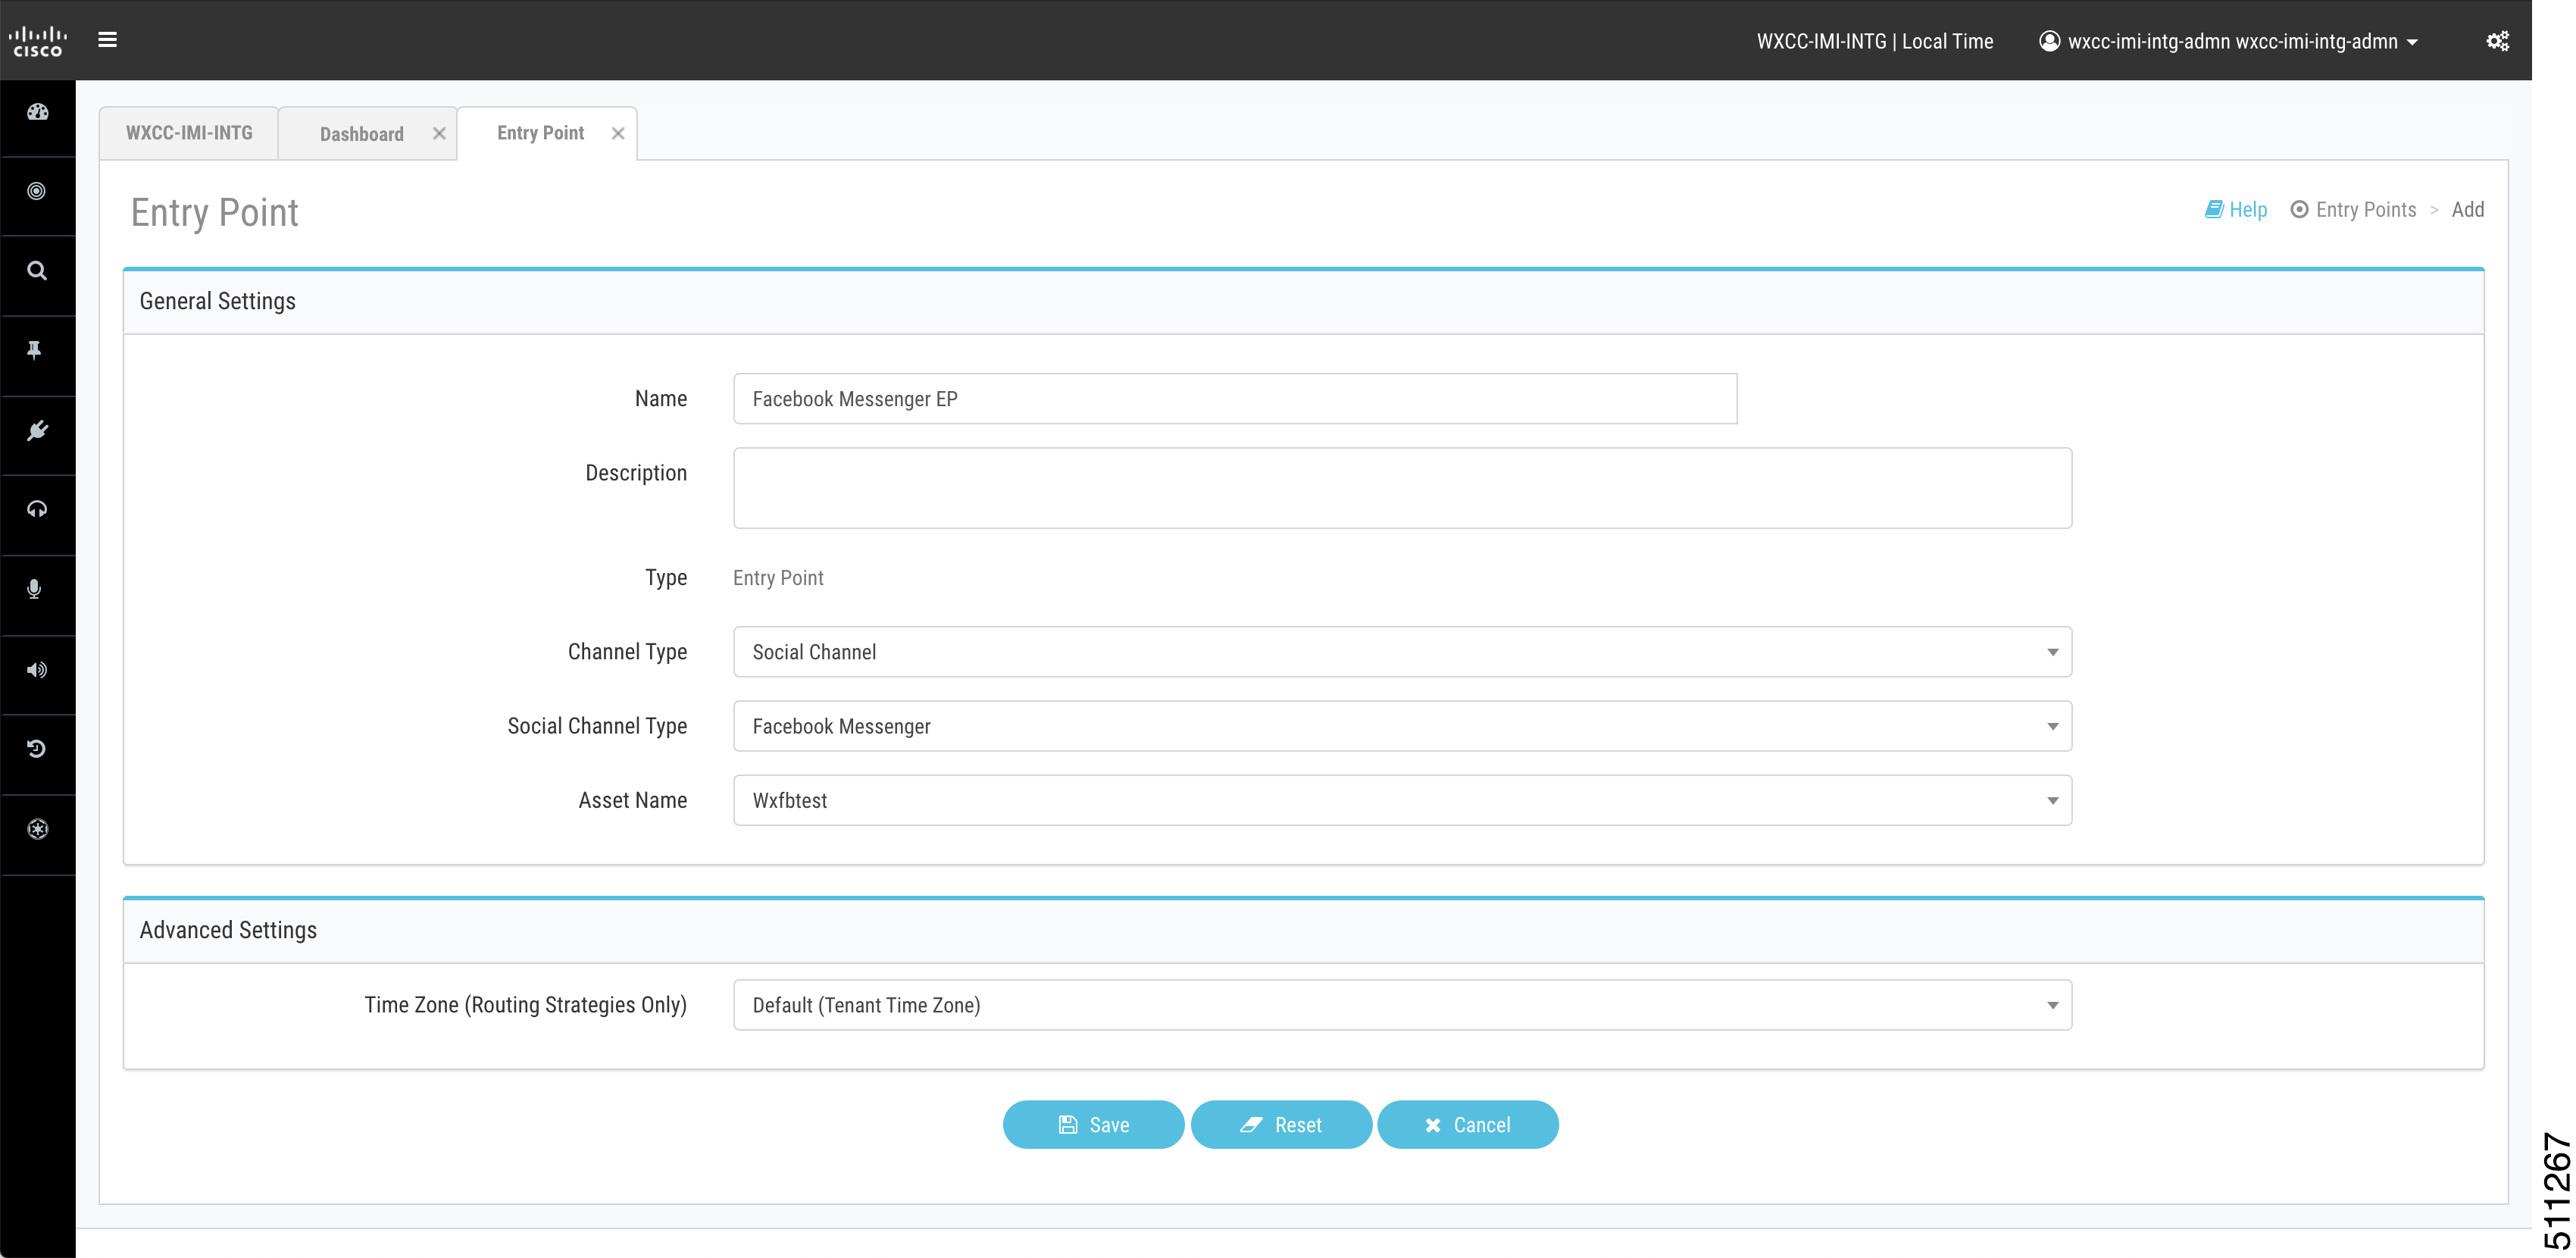Click the Save button

(1093, 1125)
